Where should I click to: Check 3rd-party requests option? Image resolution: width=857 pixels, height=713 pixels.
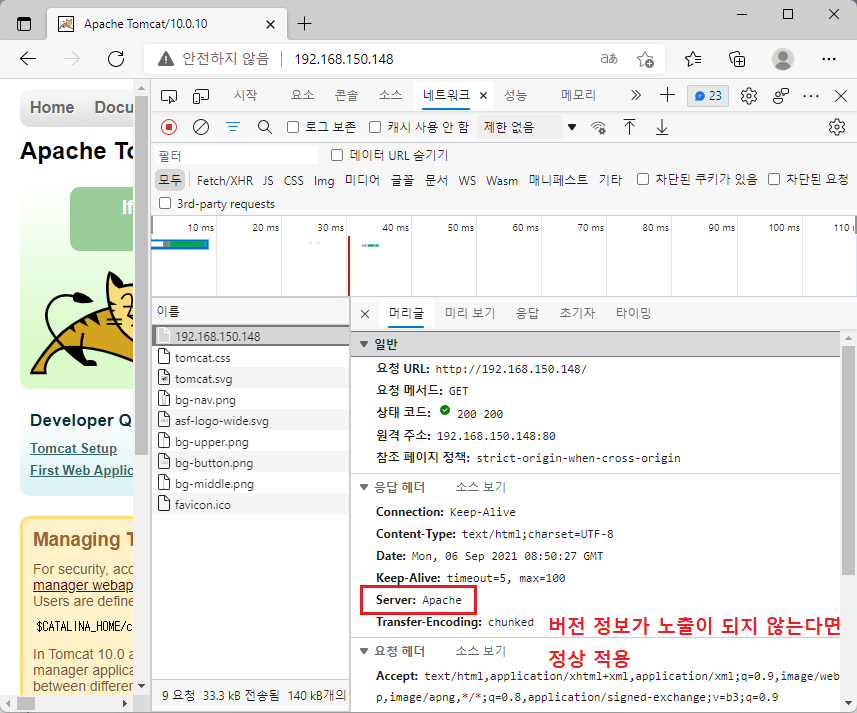165,203
